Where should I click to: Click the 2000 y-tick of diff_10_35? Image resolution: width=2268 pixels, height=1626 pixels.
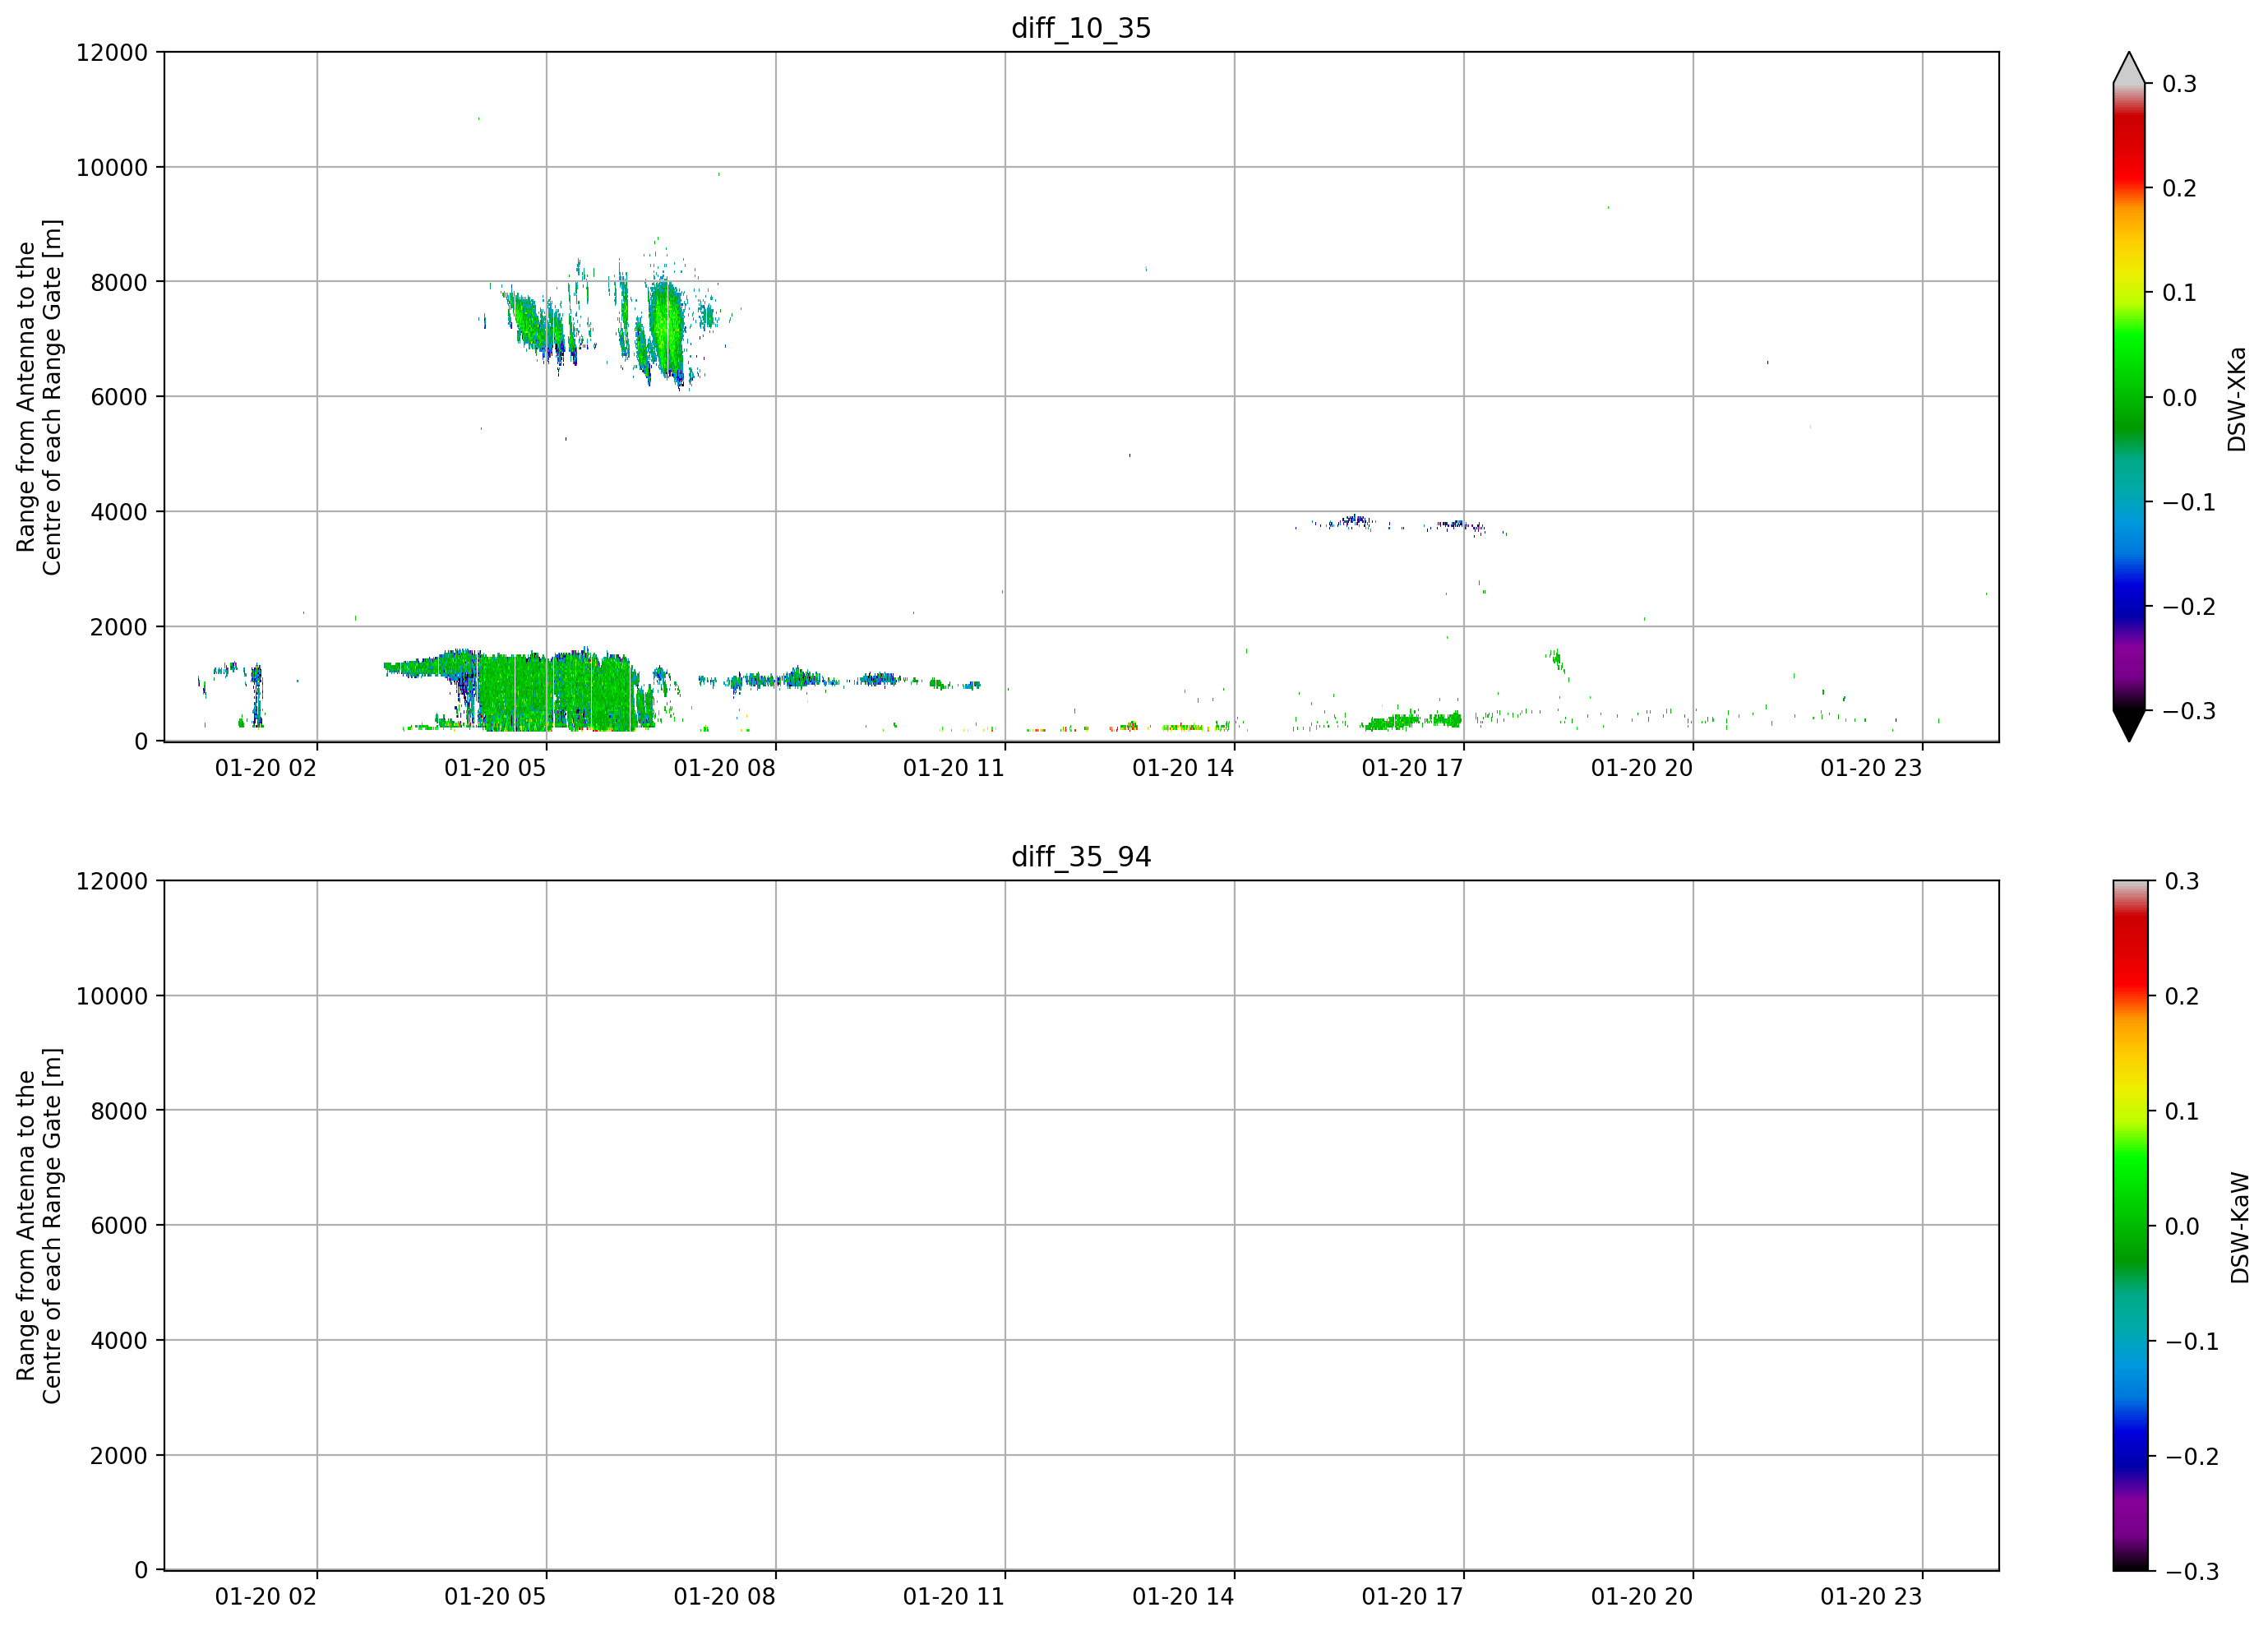(119, 628)
